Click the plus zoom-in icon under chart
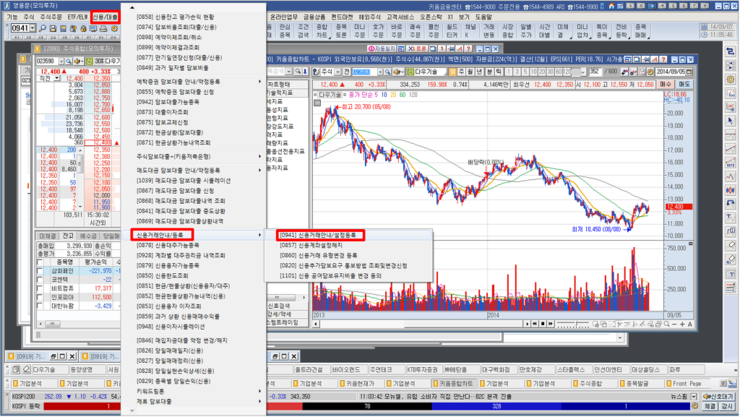 tap(682, 324)
